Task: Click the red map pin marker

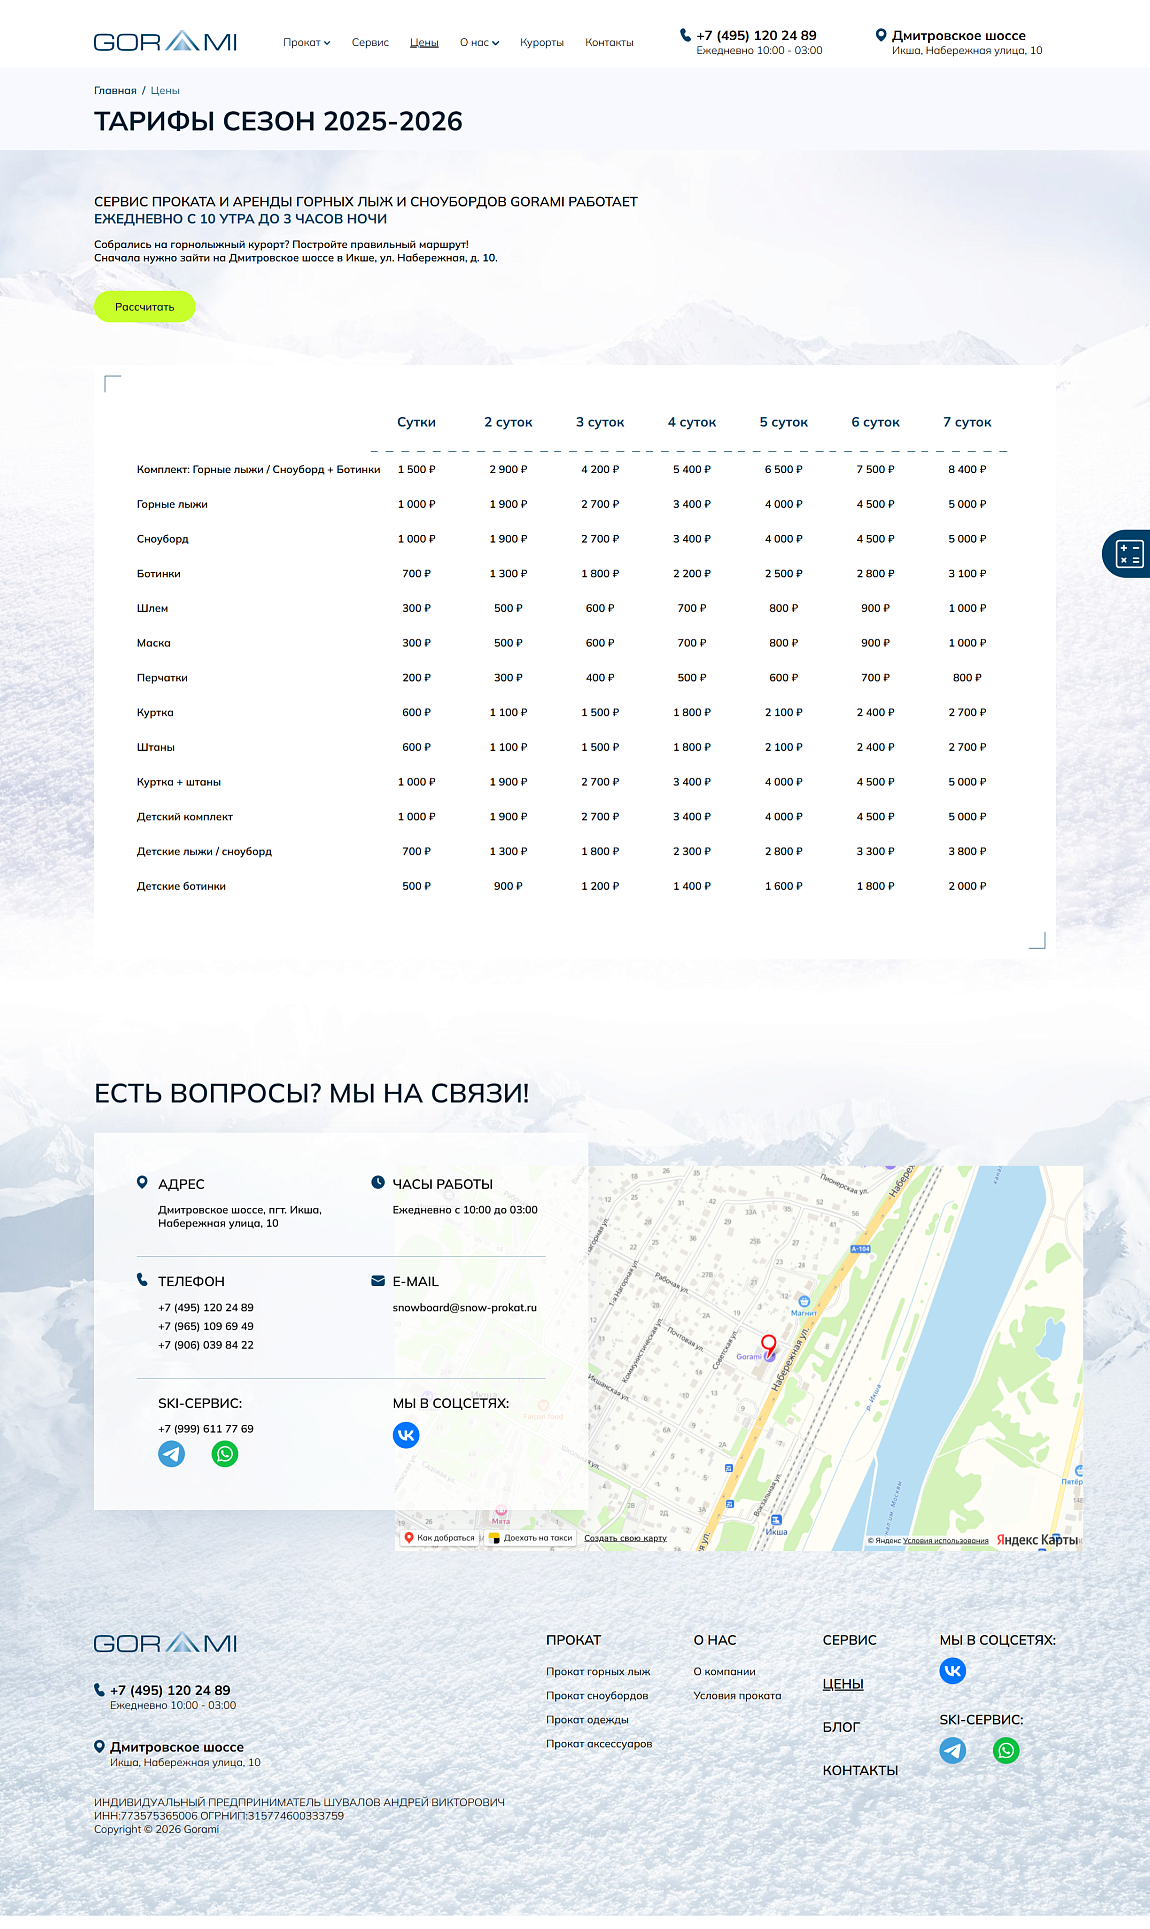Action: click(768, 1344)
